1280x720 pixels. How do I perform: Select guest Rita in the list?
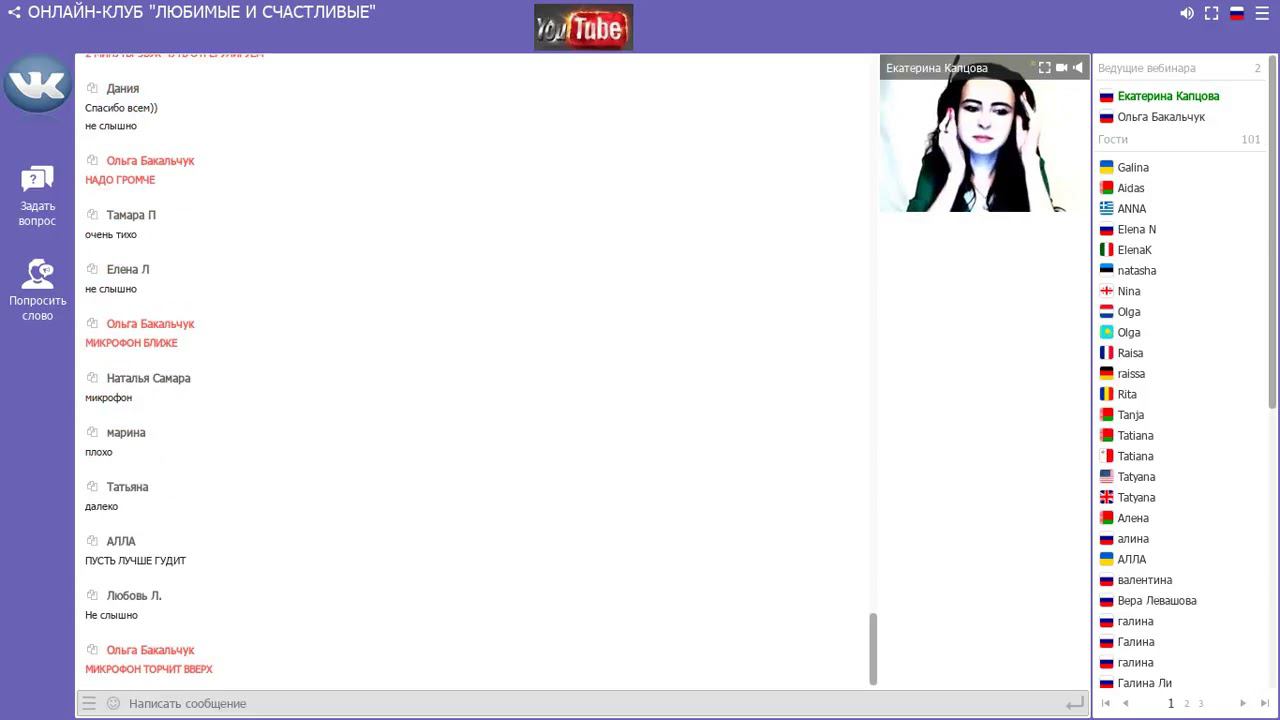pyautogui.click(x=1127, y=394)
